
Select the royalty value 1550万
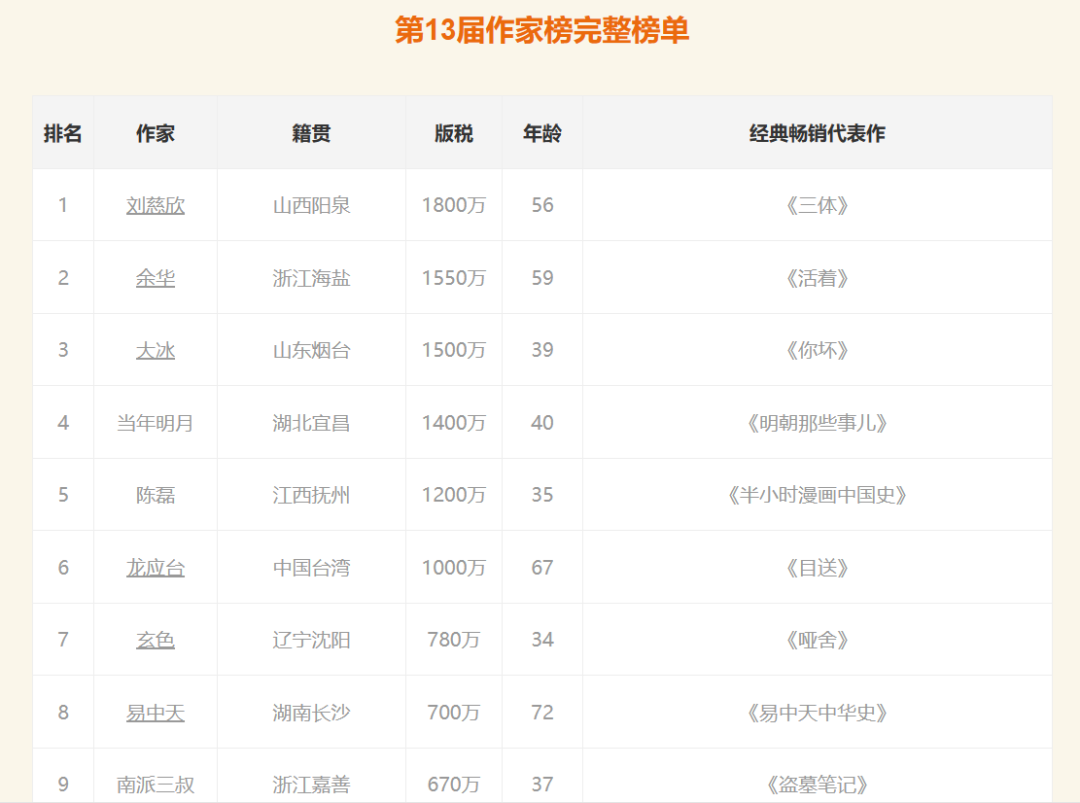(454, 278)
